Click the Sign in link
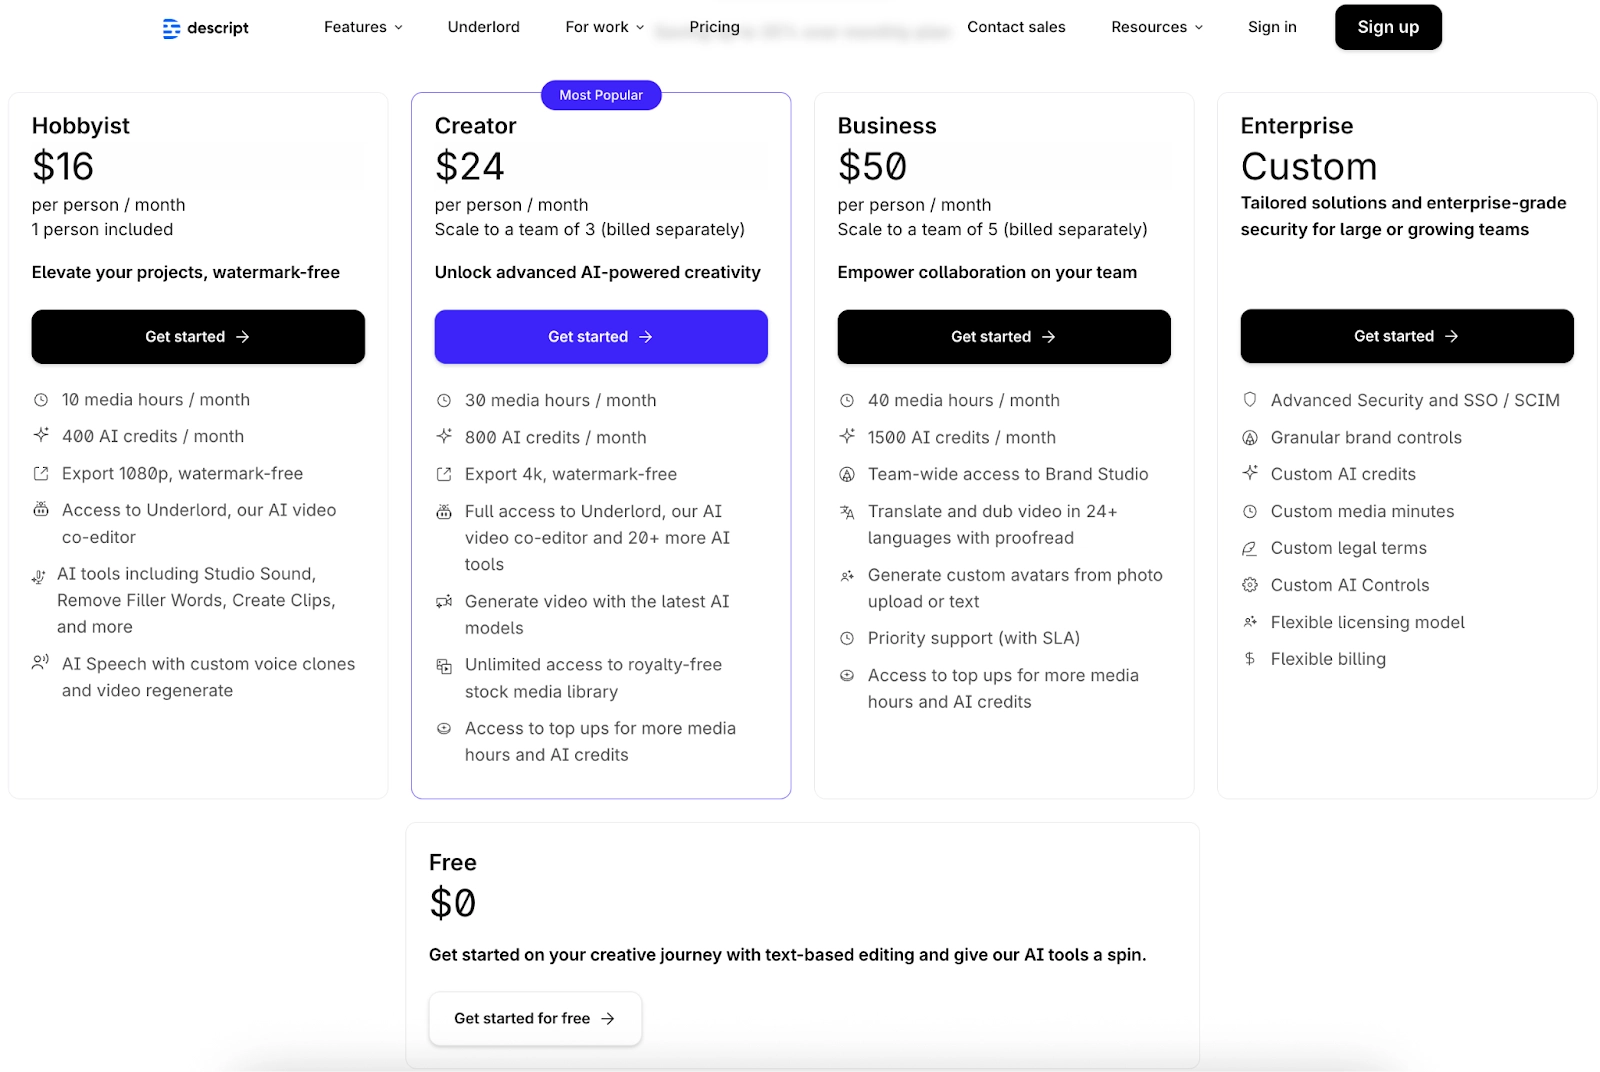 click(x=1271, y=27)
